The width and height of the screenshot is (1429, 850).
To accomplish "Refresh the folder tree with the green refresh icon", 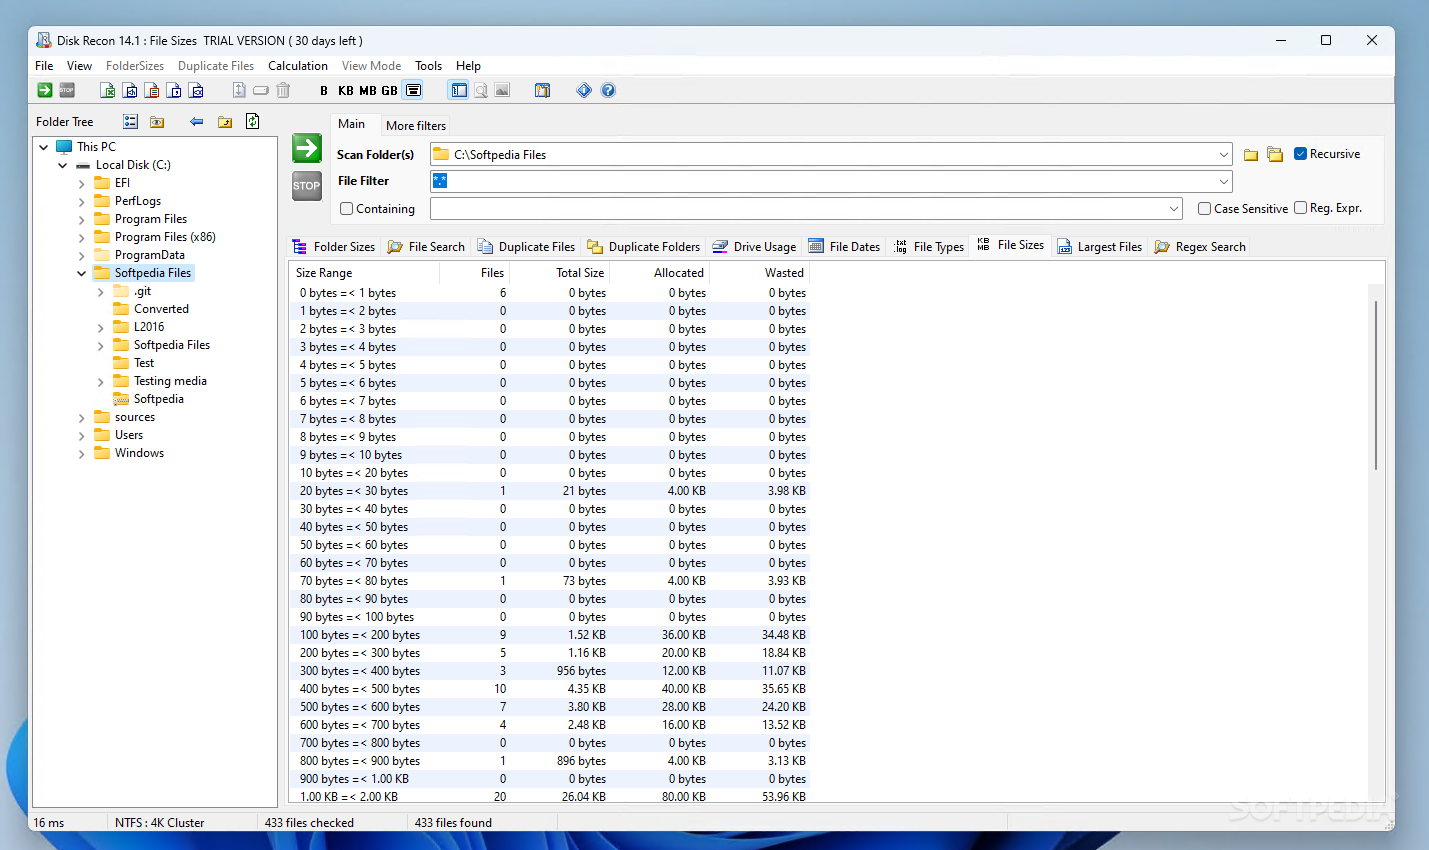I will pyautogui.click(x=253, y=121).
